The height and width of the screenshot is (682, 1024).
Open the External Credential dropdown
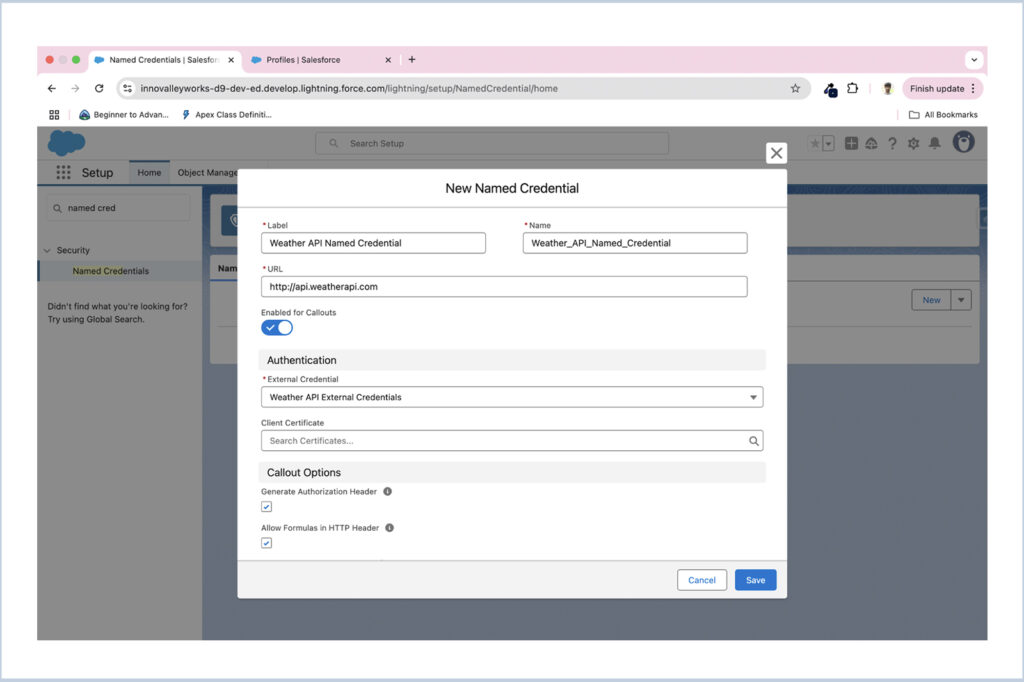pos(512,397)
